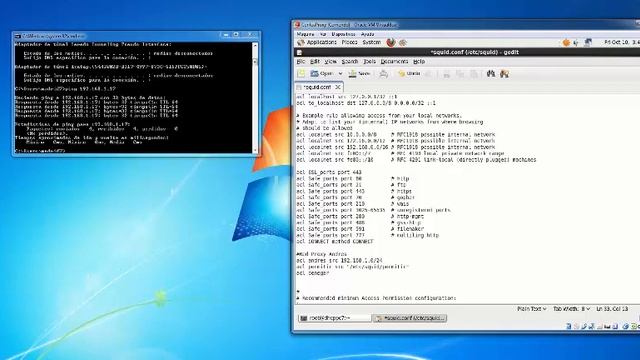Open the gedit View menu
This screenshot has width=640, height=360.
coord(330,62)
